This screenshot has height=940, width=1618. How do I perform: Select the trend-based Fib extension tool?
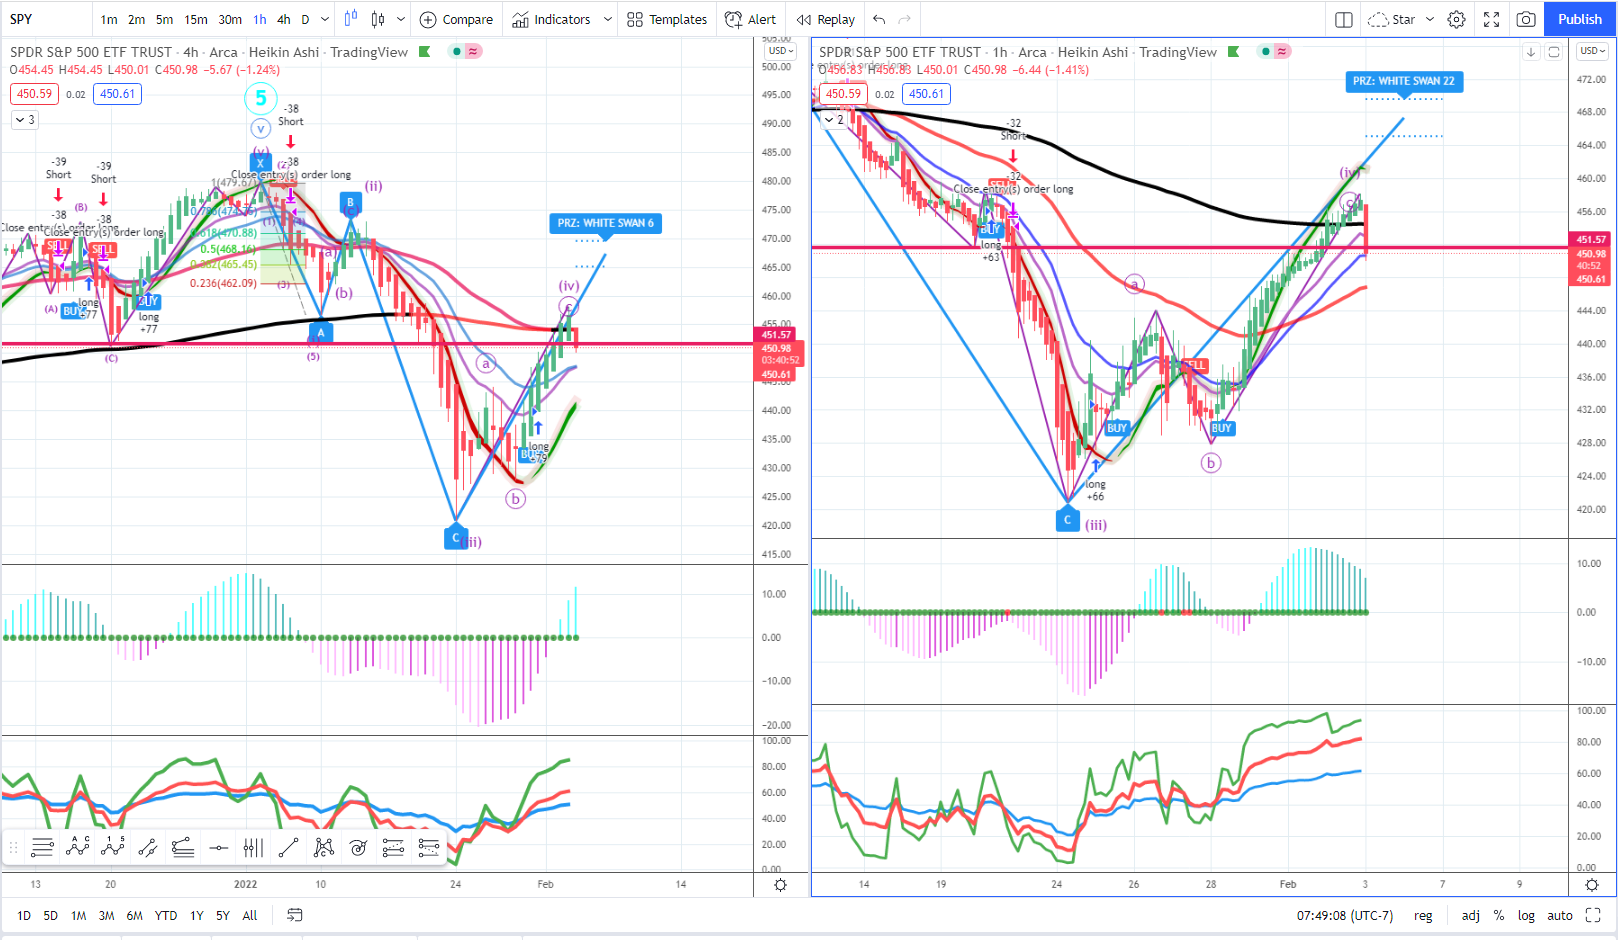[393, 848]
